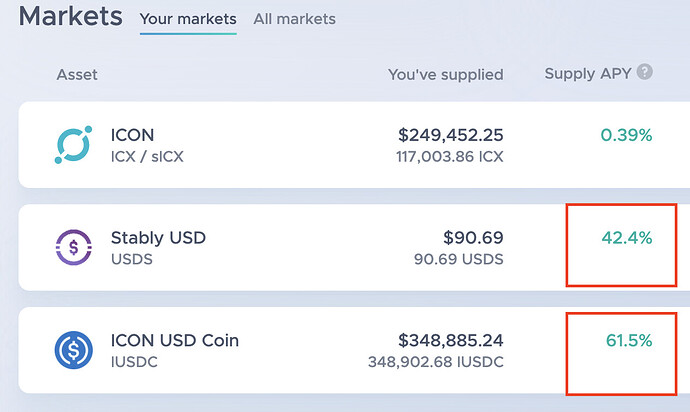690x412 pixels.
Task: Click the Stably USD purple coin icon
Action: (73, 247)
